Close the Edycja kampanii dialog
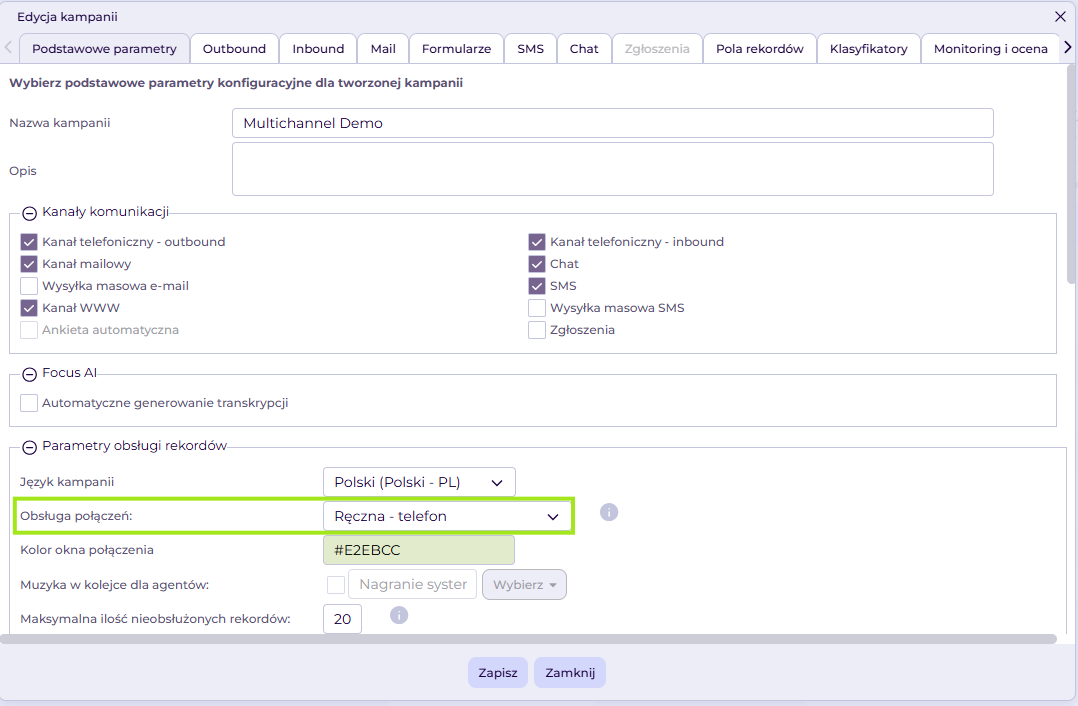The height and width of the screenshot is (706, 1078). point(1060,16)
